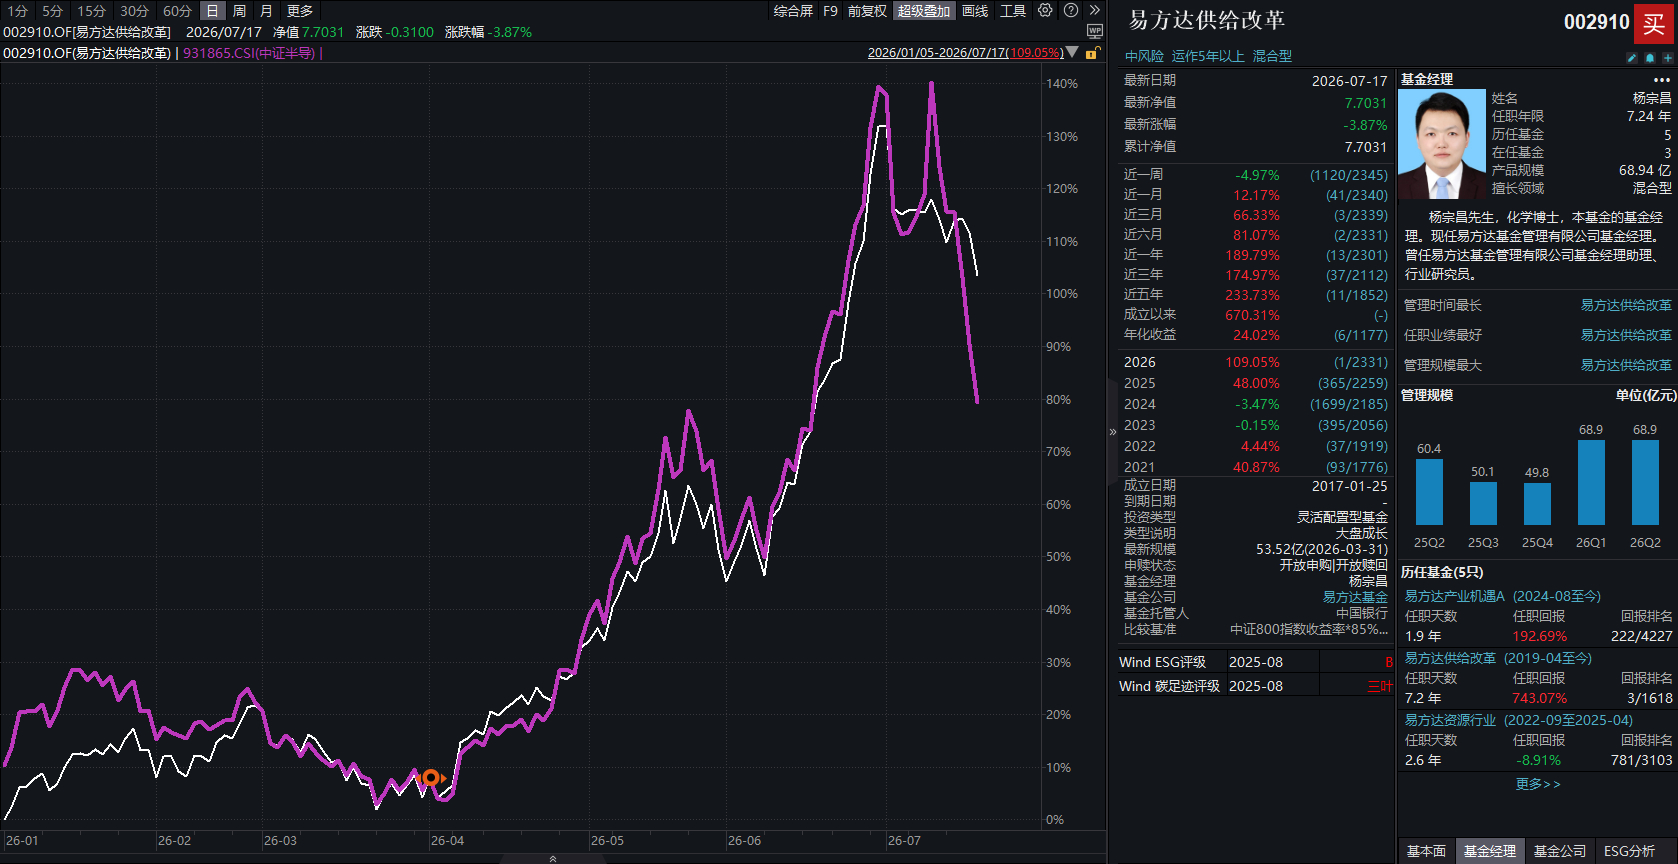Screen dimensions: 1678x864
Task: Open fund manager three-dots menu
Action: point(1662,80)
